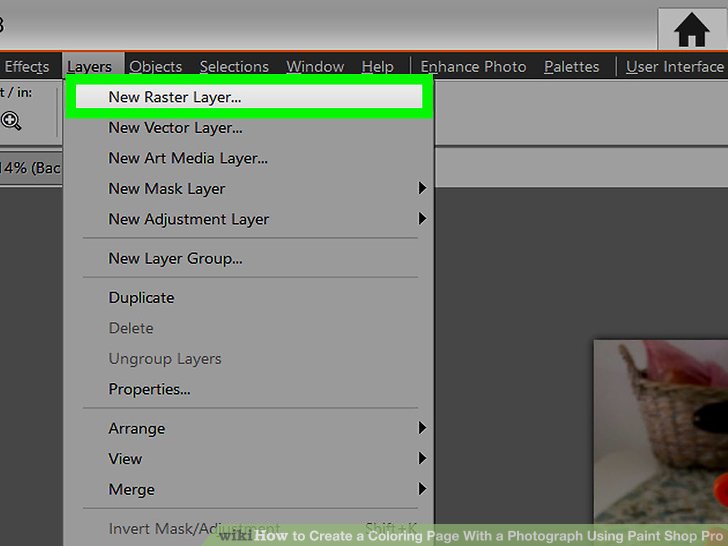The height and width of the screenshot is (546, 728).
Task: Open the Window menu
Action: [x=315, y=67]
